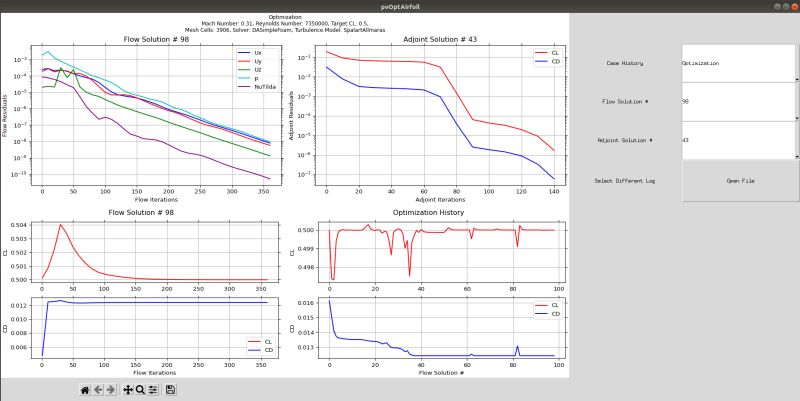
Task: Click the 'Adjoint Solution # 43' plot title
Action: [x=440, y=39]
